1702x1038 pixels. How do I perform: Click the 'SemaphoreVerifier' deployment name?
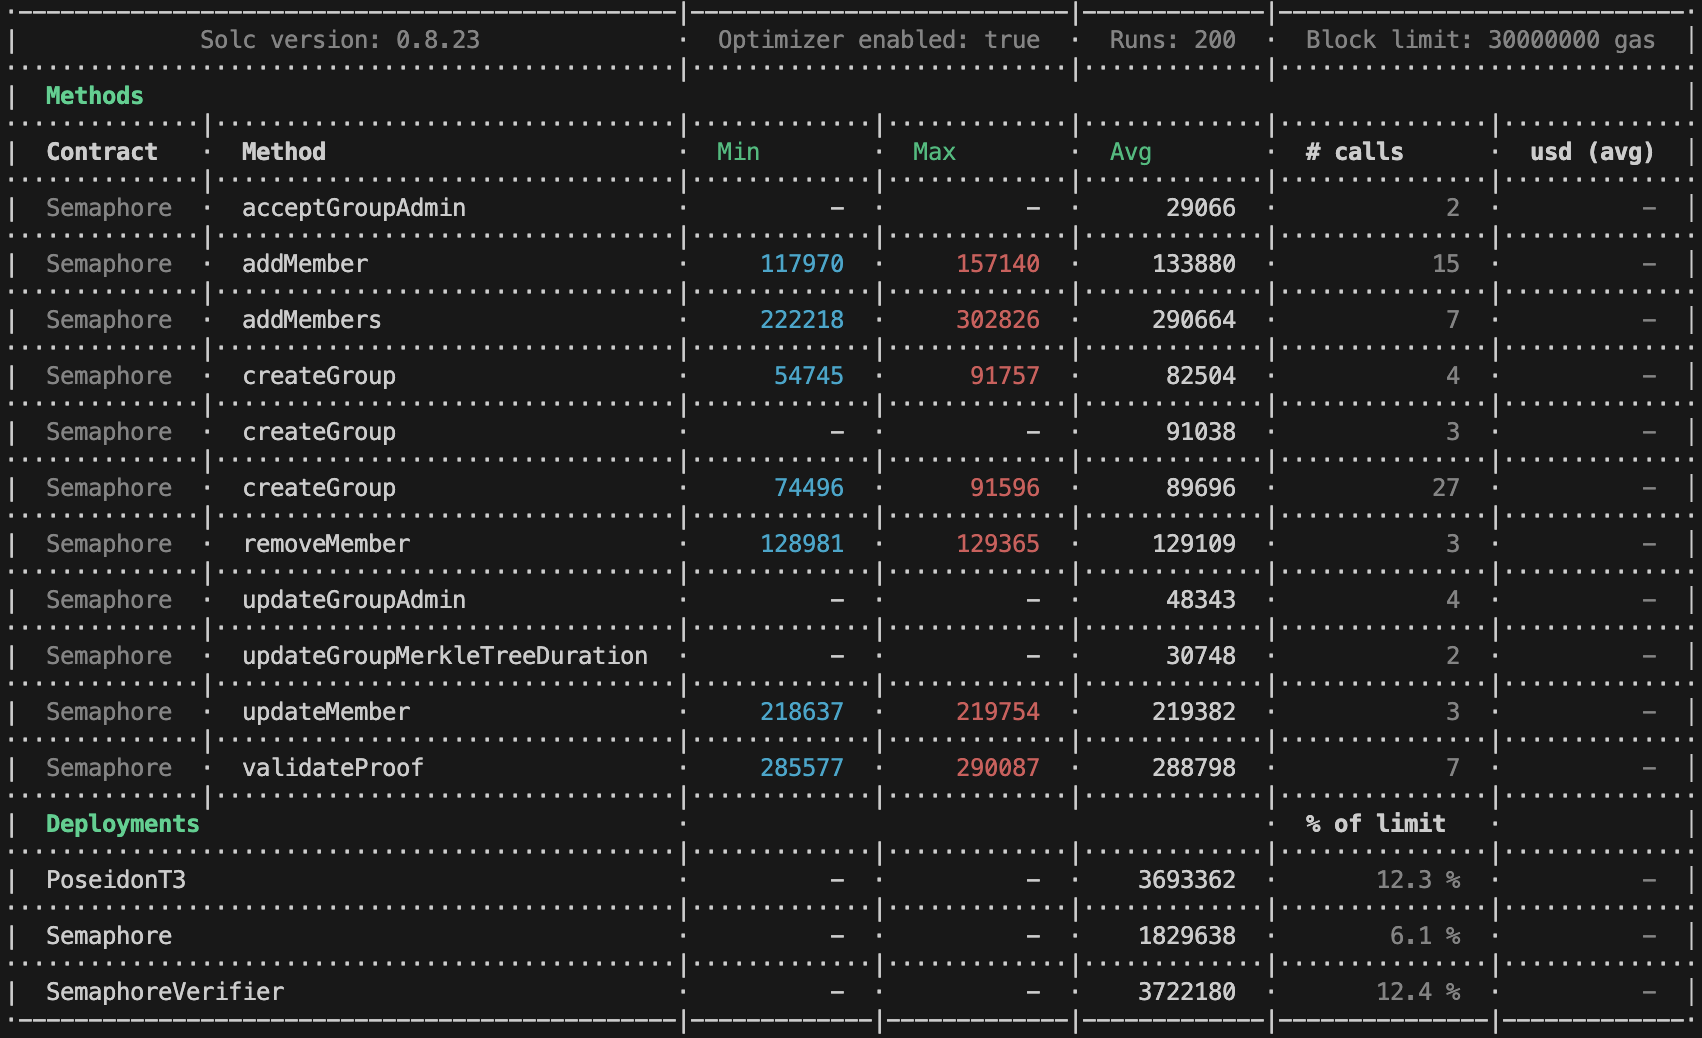pyautogui.click(x=165, y=992)
